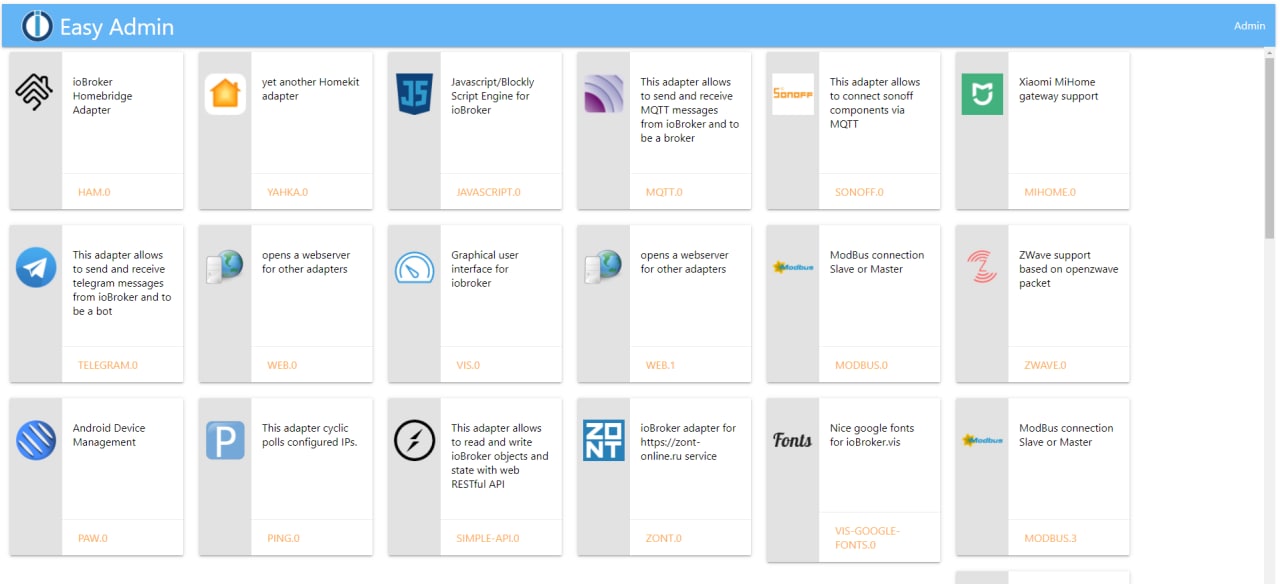Viewport: 1280px width, 584px height.
Task: Click the Modbus logo in modbus.0 card
Action: pos(793,267)
